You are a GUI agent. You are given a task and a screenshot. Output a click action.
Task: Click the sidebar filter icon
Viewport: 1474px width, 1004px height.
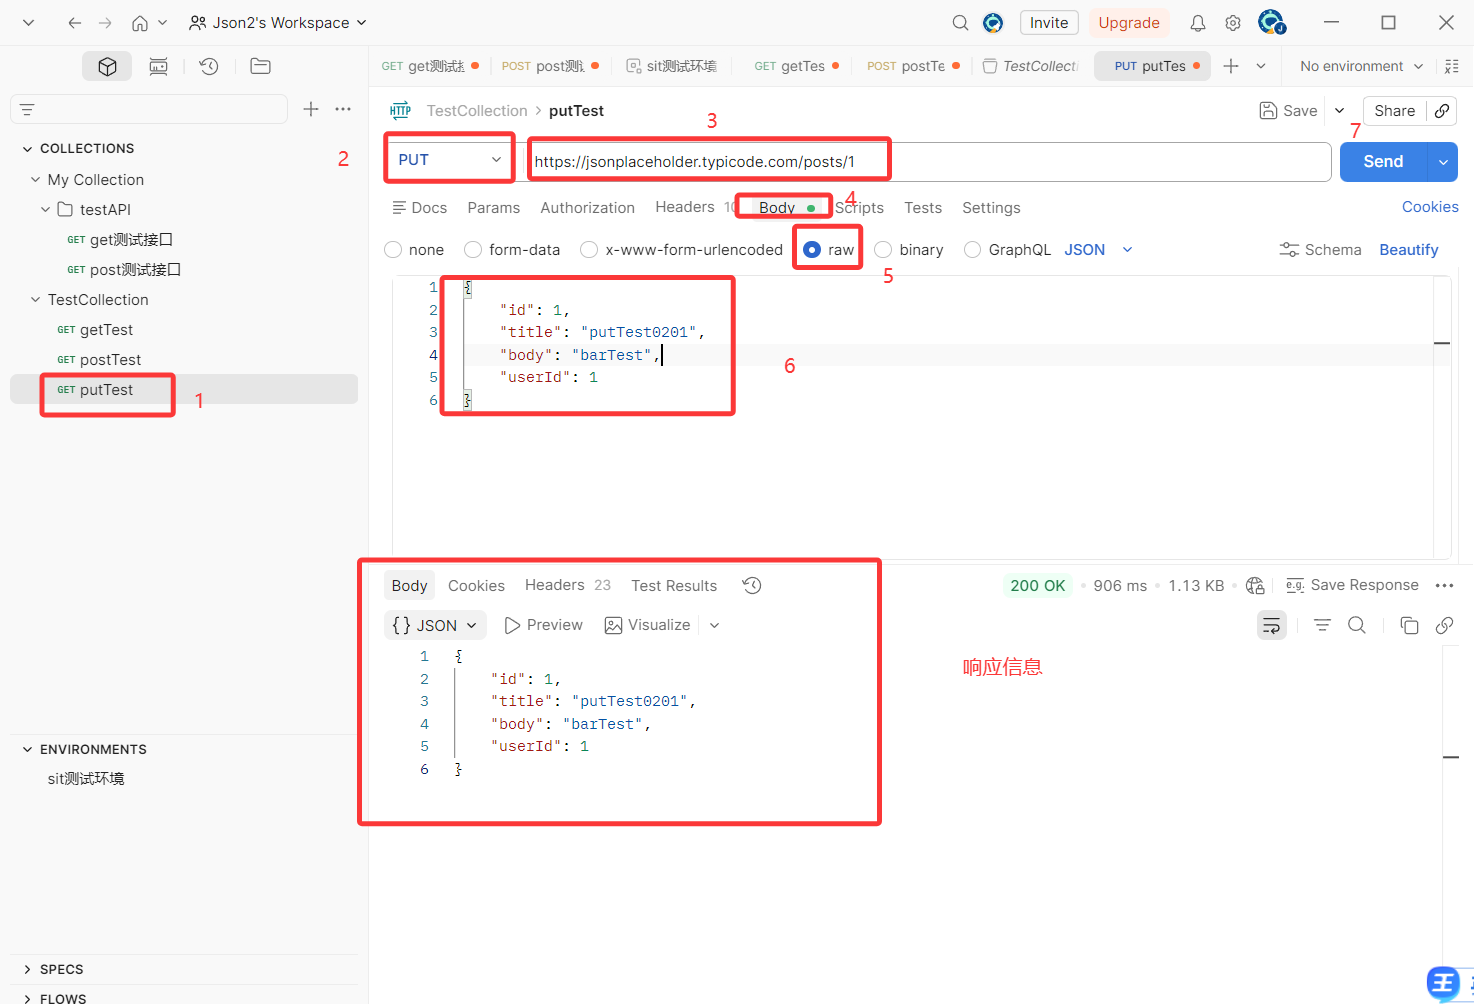click(x=27, y=109)
